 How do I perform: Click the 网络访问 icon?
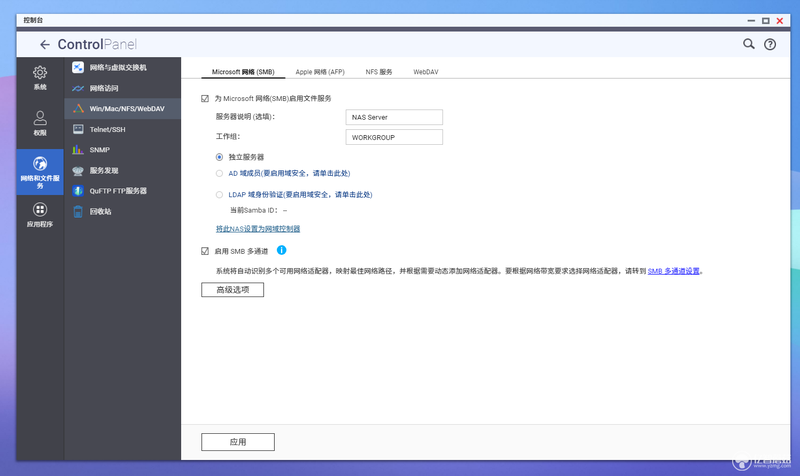coord(78,88)
